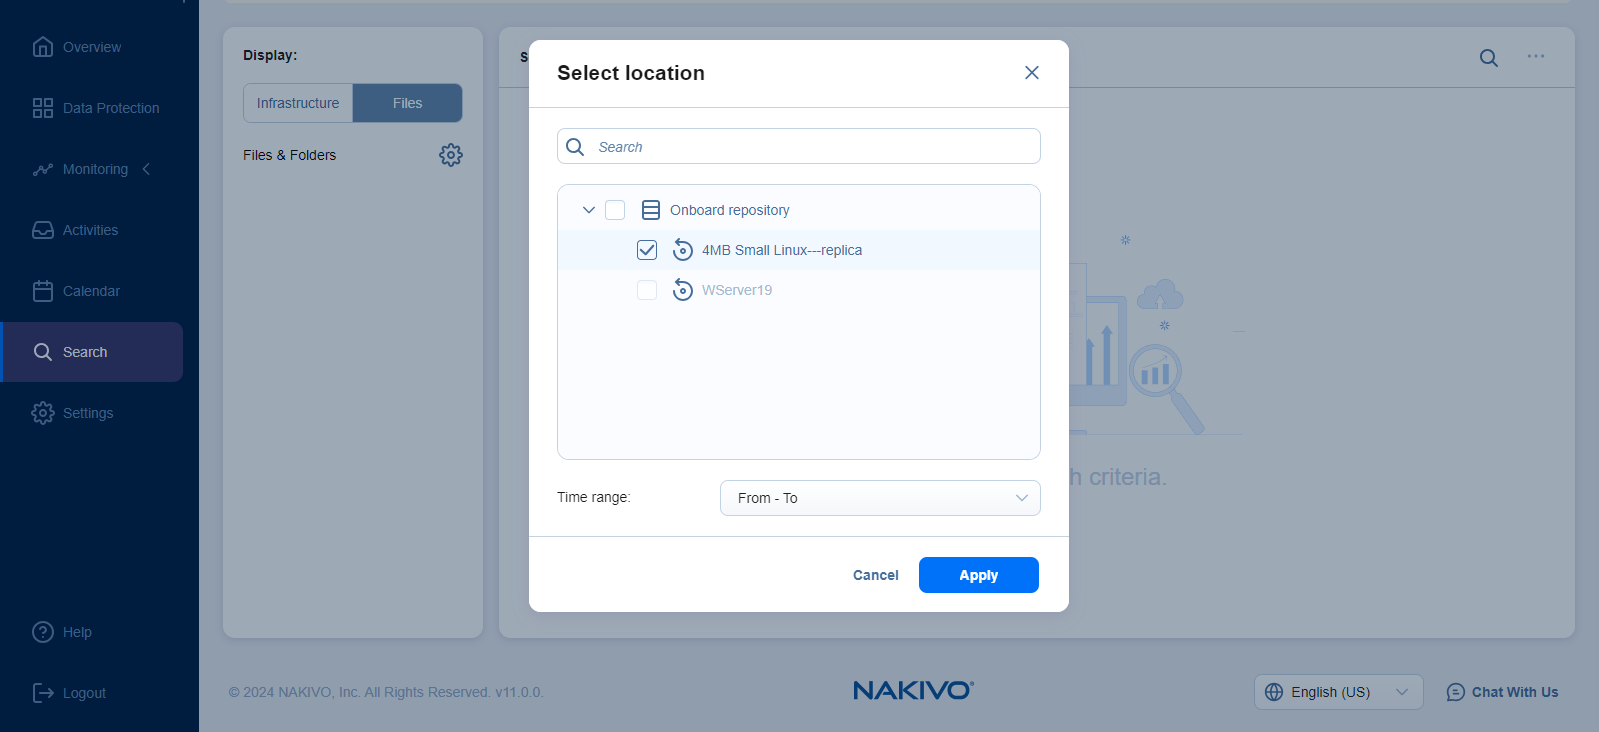This screenshot has width=1599, height=732.
Task: Switch to the Infrastructure display tab
Action: point(298,103)
